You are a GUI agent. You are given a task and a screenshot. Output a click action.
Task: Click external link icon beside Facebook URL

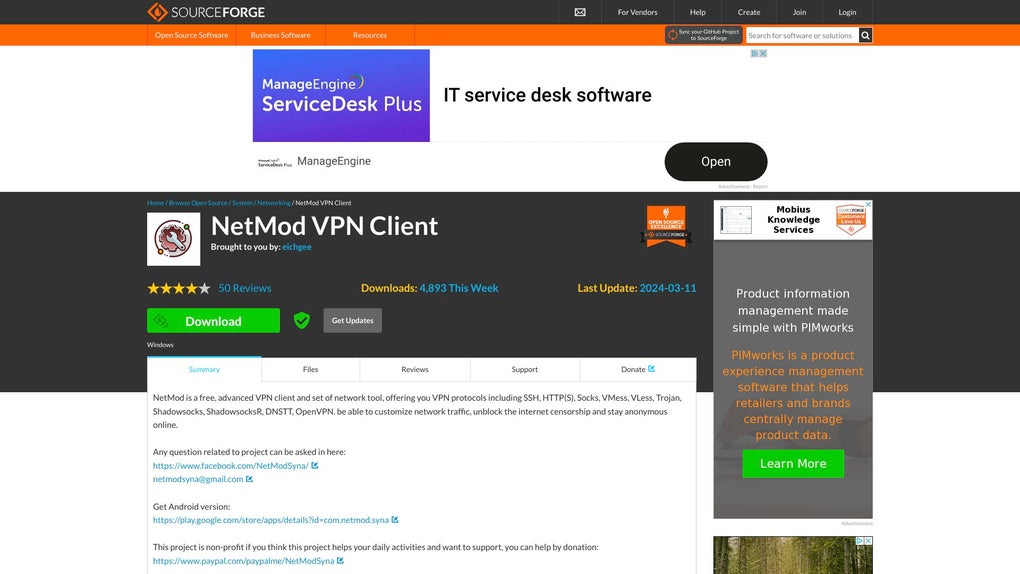[x=315, y=465]
